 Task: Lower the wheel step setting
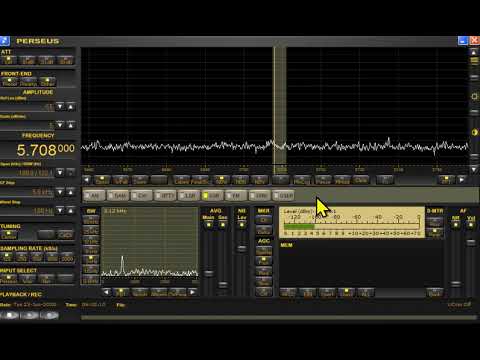[x=60, y=210]
